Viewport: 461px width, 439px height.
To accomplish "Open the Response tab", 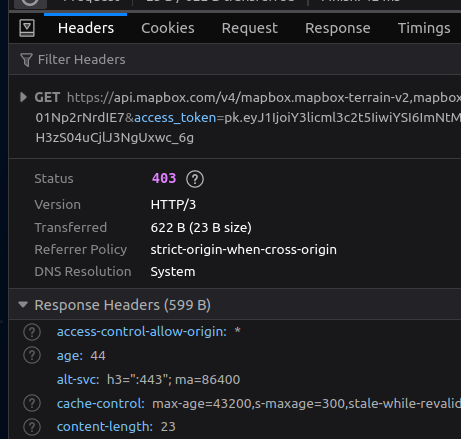I will pyautogui.click(x=337, y=28).
